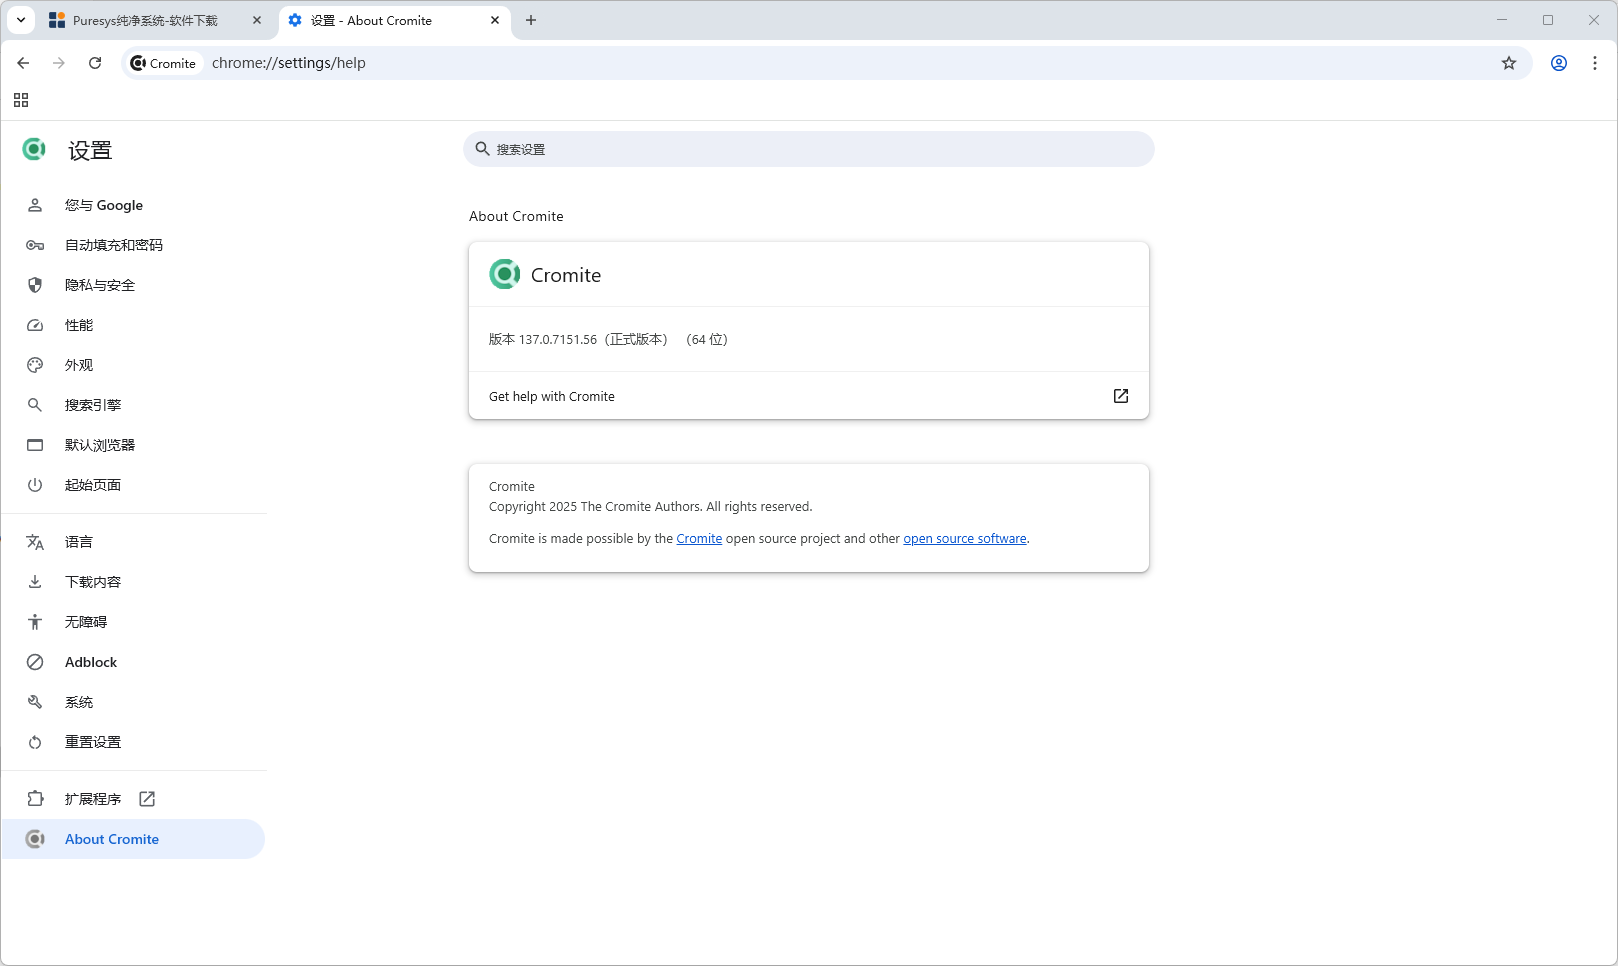Open 隐私与安全 privacy settings
Image resolution: width=1618 pixels, height=966 pixels.
click(x=100, y=285)
